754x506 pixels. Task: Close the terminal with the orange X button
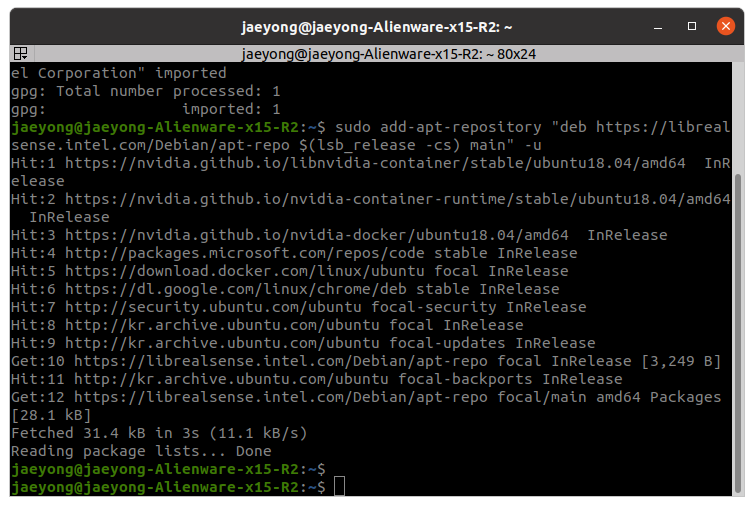pyautogui.click(x=726, y=26)
